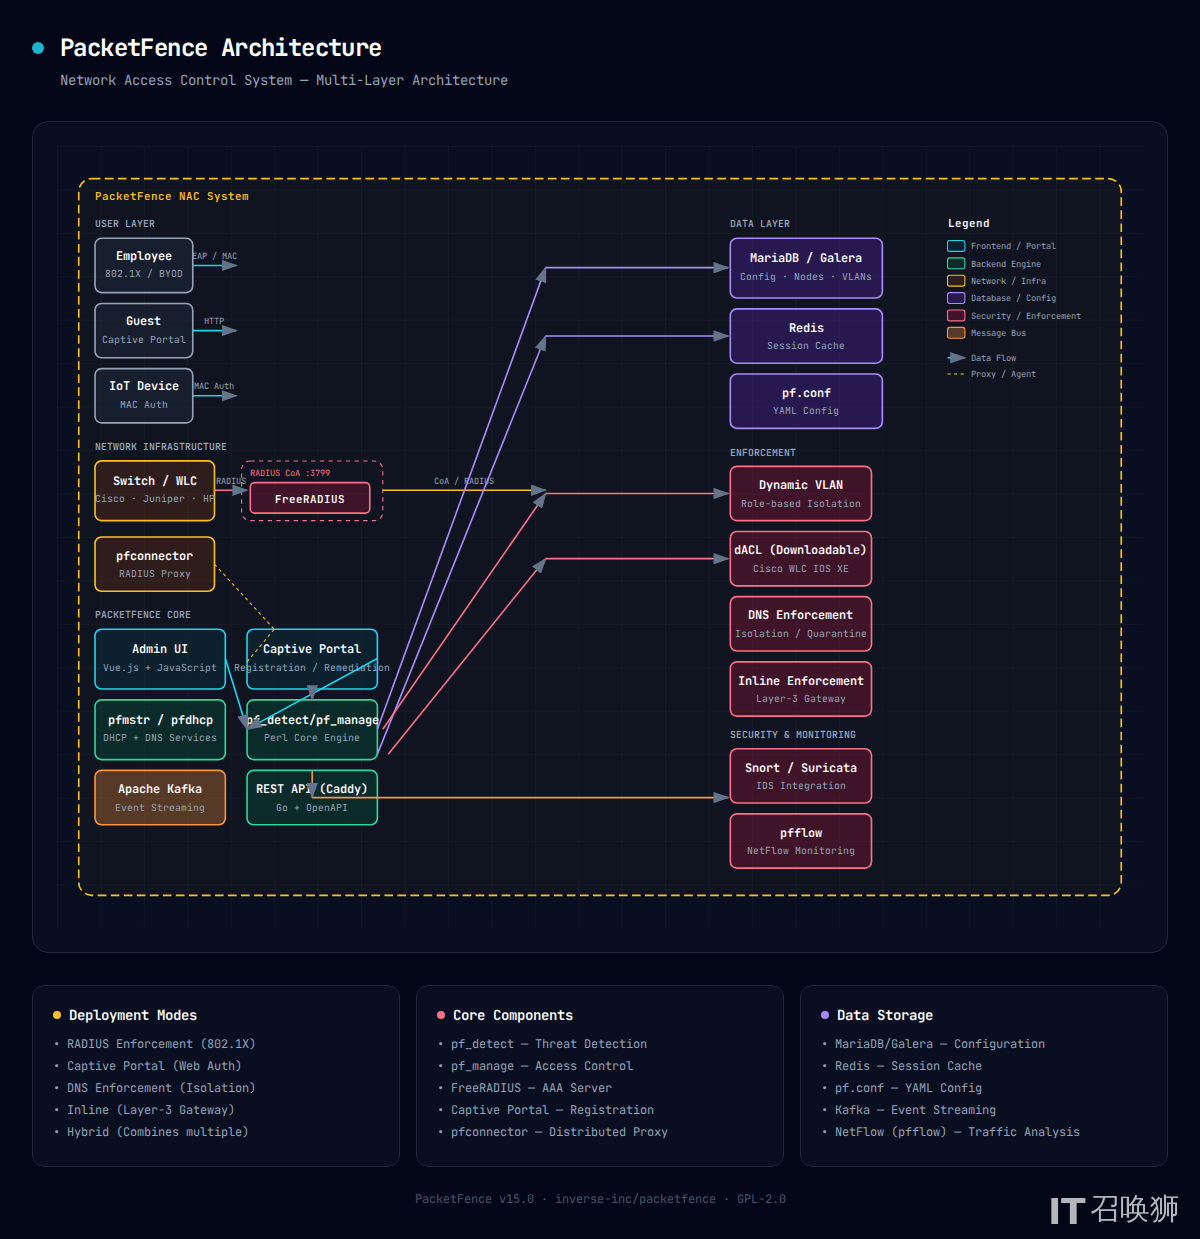The height and width of the screenshot is (1239, 1200).
Task: Click "DNS Enforcement (Isolation)" list item
Action: (x=161, y=1088)
